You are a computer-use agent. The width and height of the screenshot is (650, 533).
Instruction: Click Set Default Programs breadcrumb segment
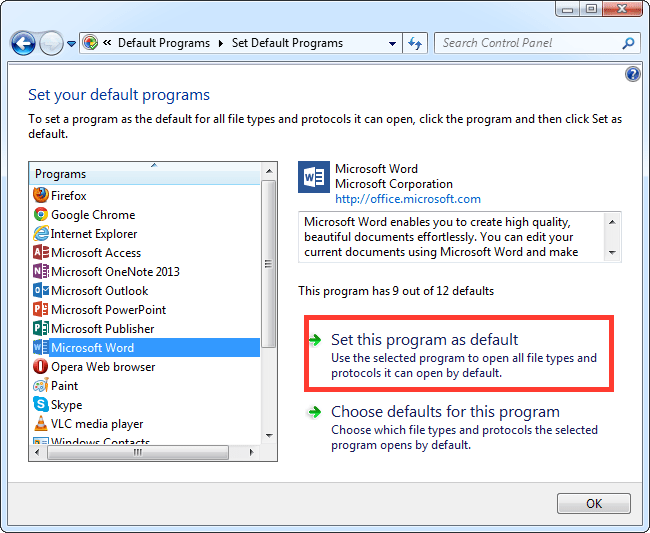pos(287,43)
